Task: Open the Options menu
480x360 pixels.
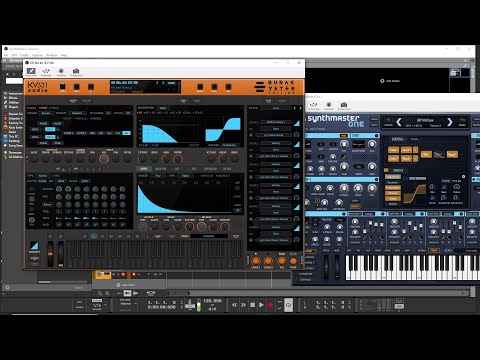Action: 37,55
